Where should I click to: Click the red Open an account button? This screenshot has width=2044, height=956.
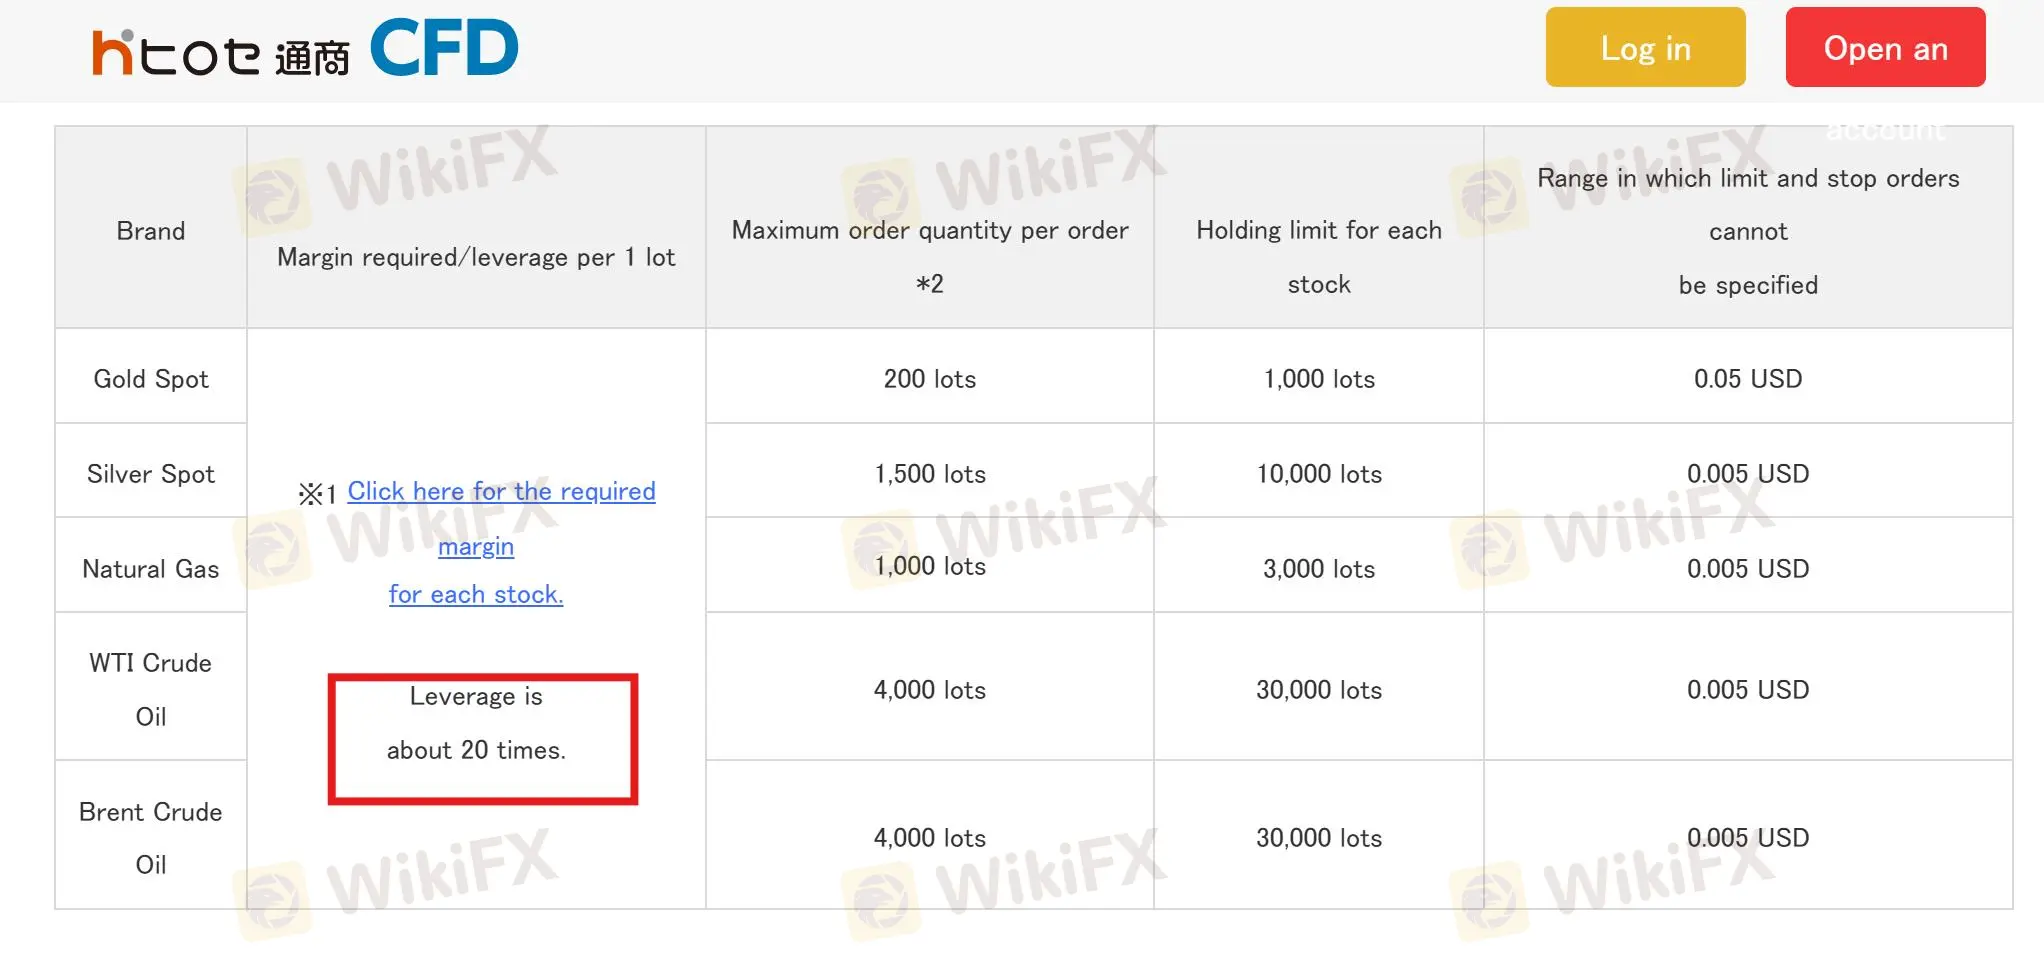1885,47
